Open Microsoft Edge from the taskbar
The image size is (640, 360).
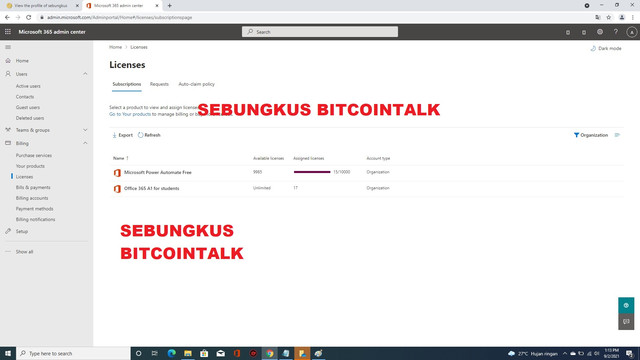pyautogui.click(x=171, y=353)
